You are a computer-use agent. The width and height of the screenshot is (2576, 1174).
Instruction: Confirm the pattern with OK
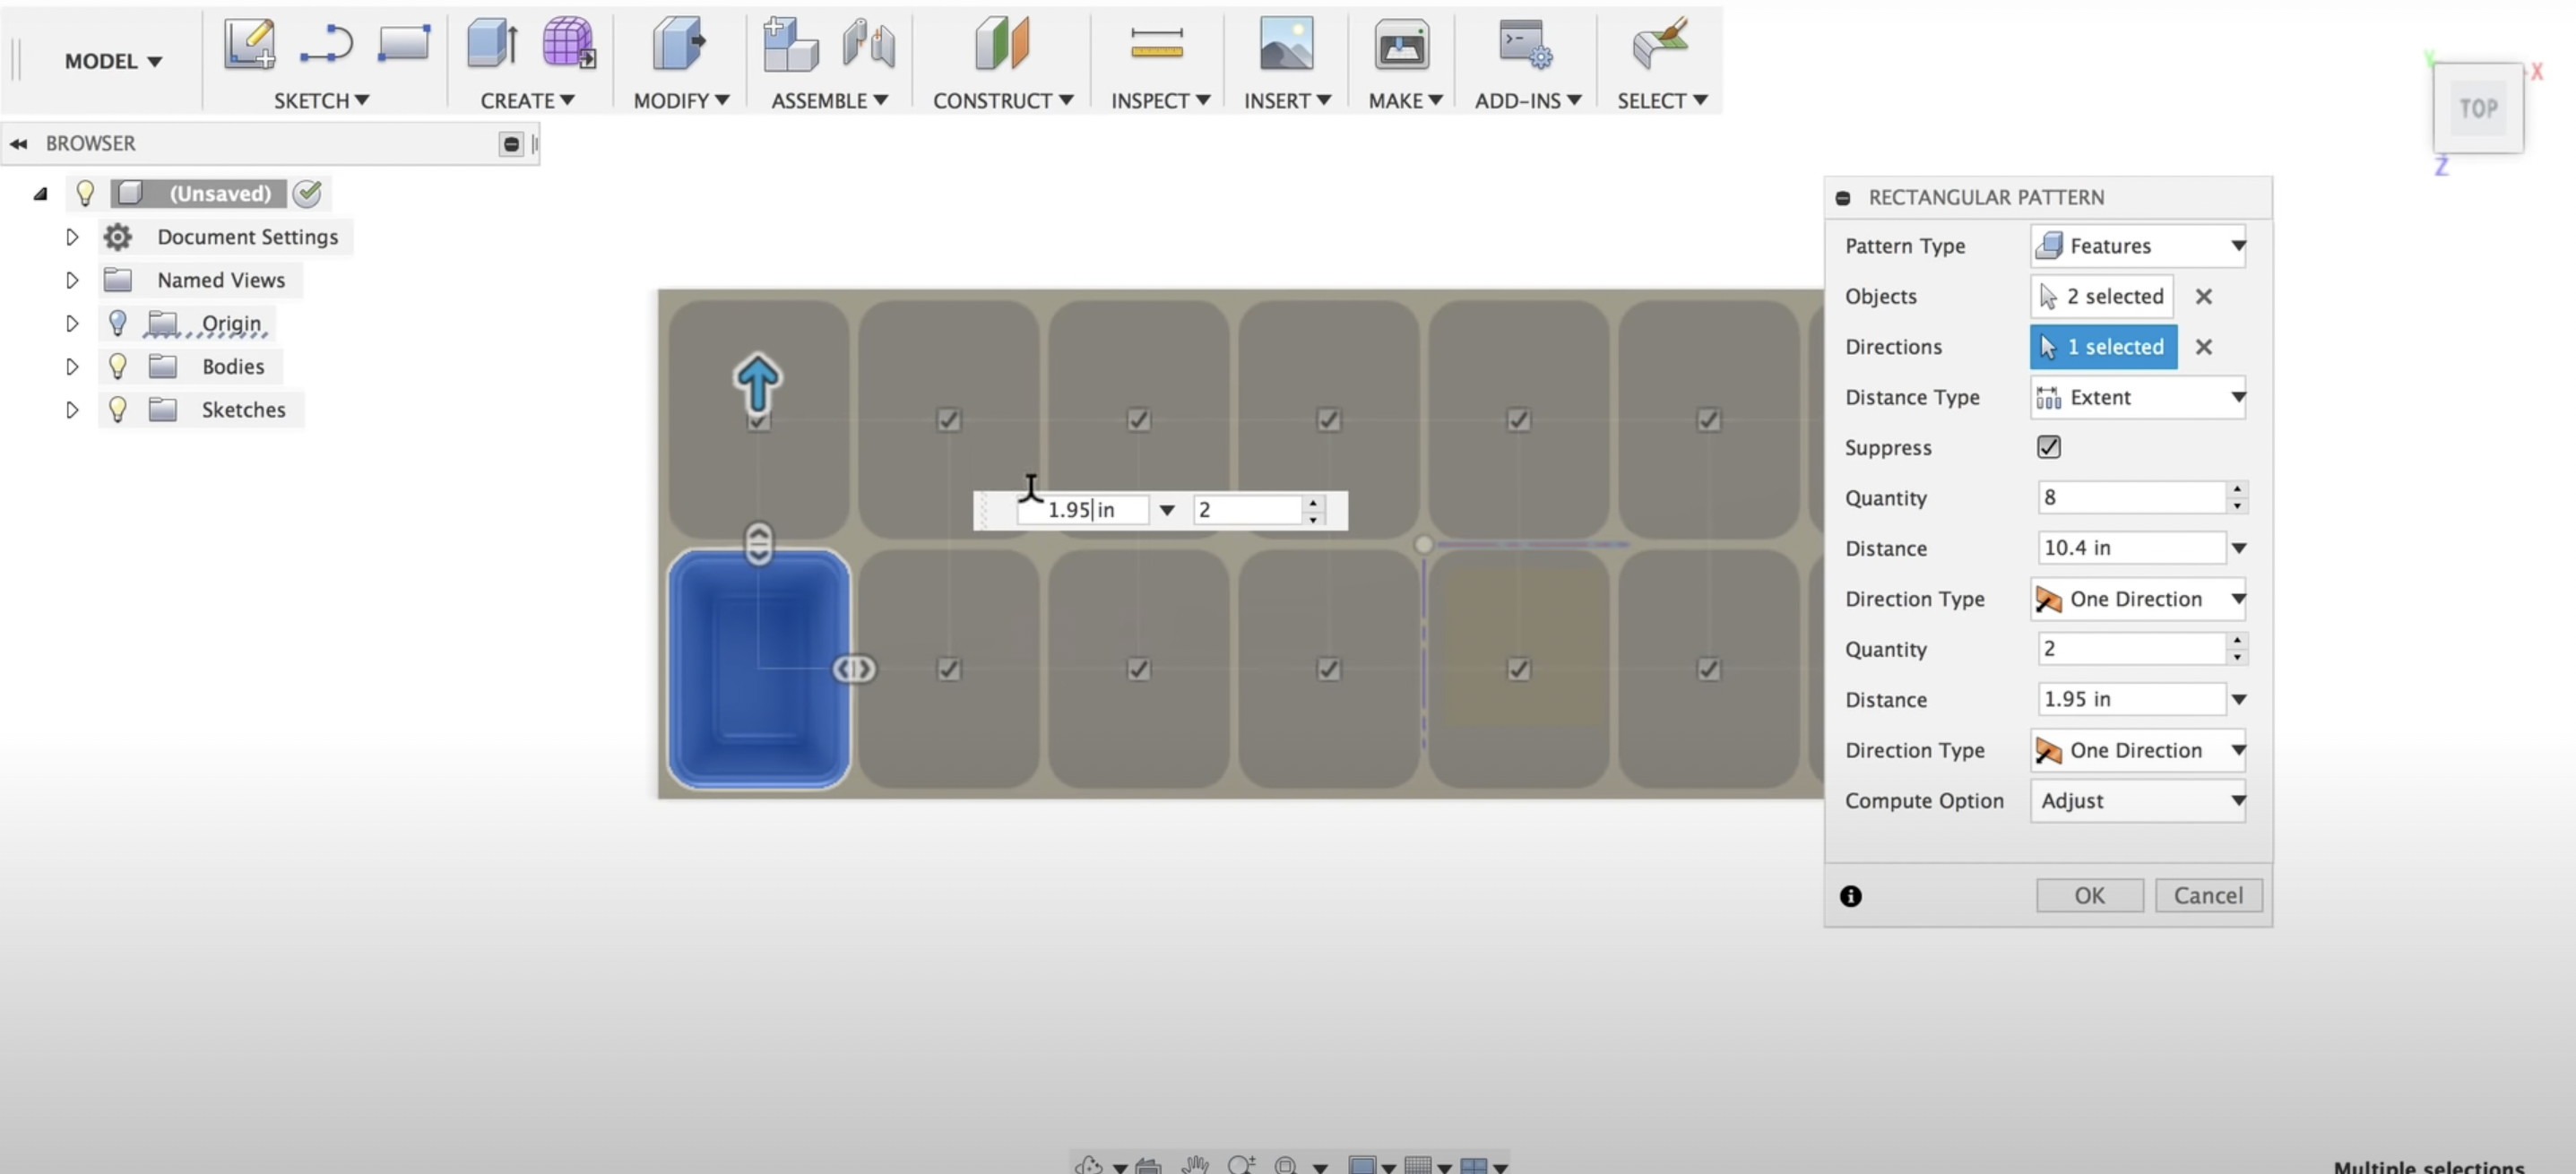2089,895
